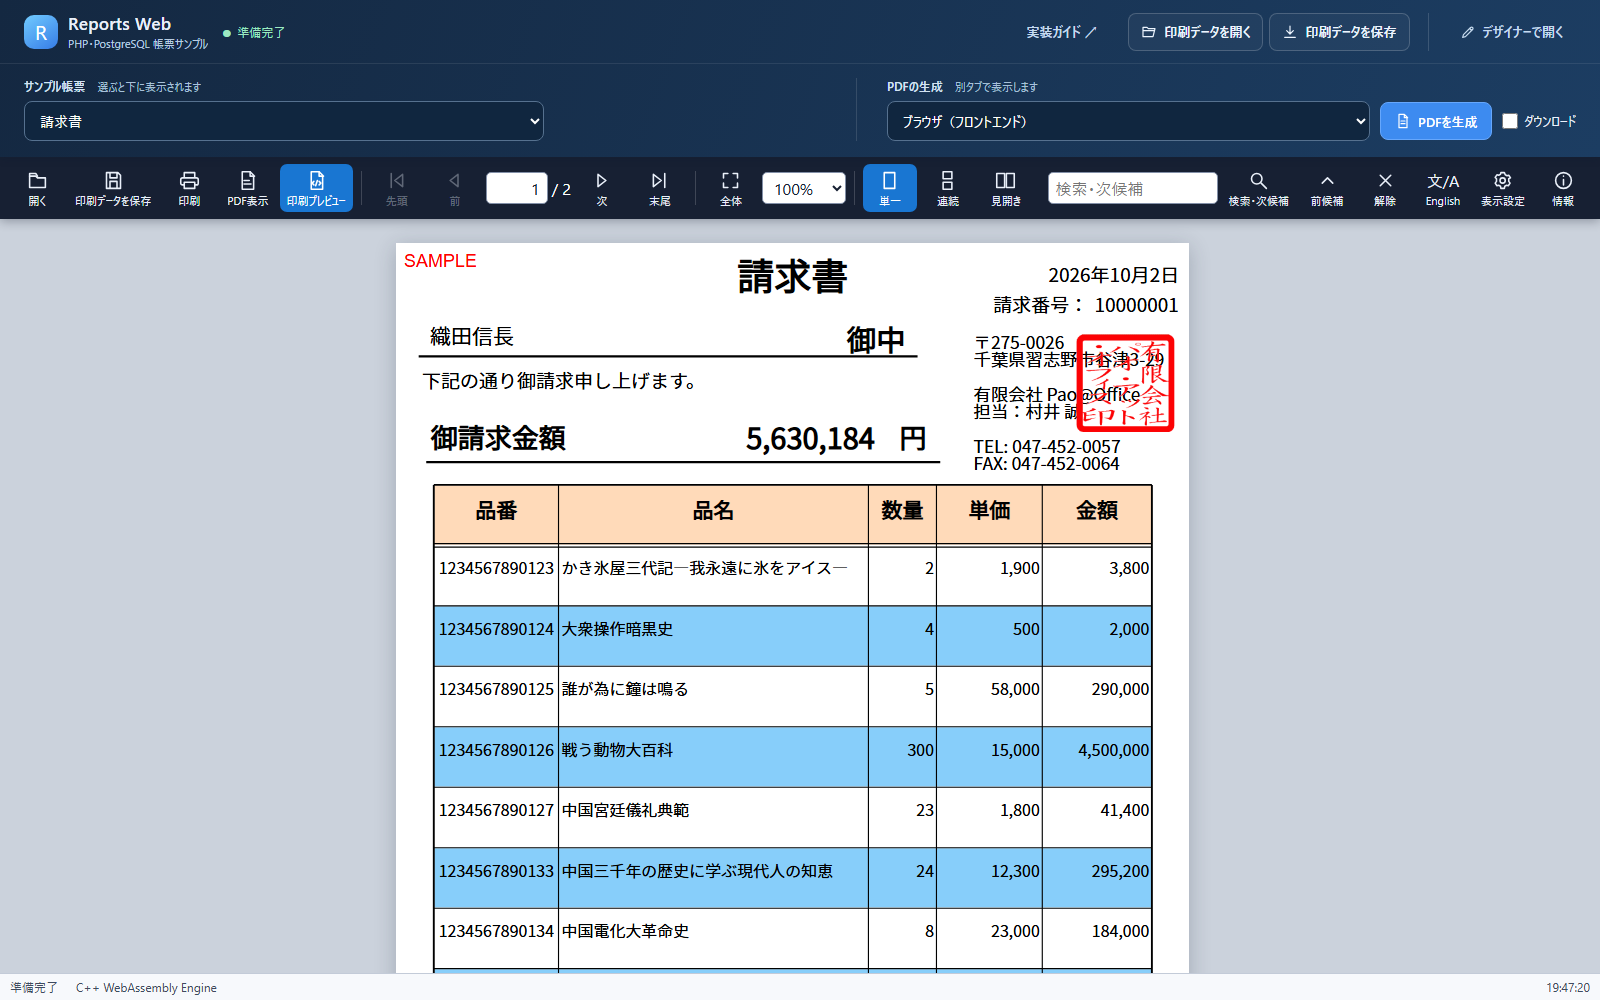Clear search with the 解除 icon

(x=1385, y=188)
